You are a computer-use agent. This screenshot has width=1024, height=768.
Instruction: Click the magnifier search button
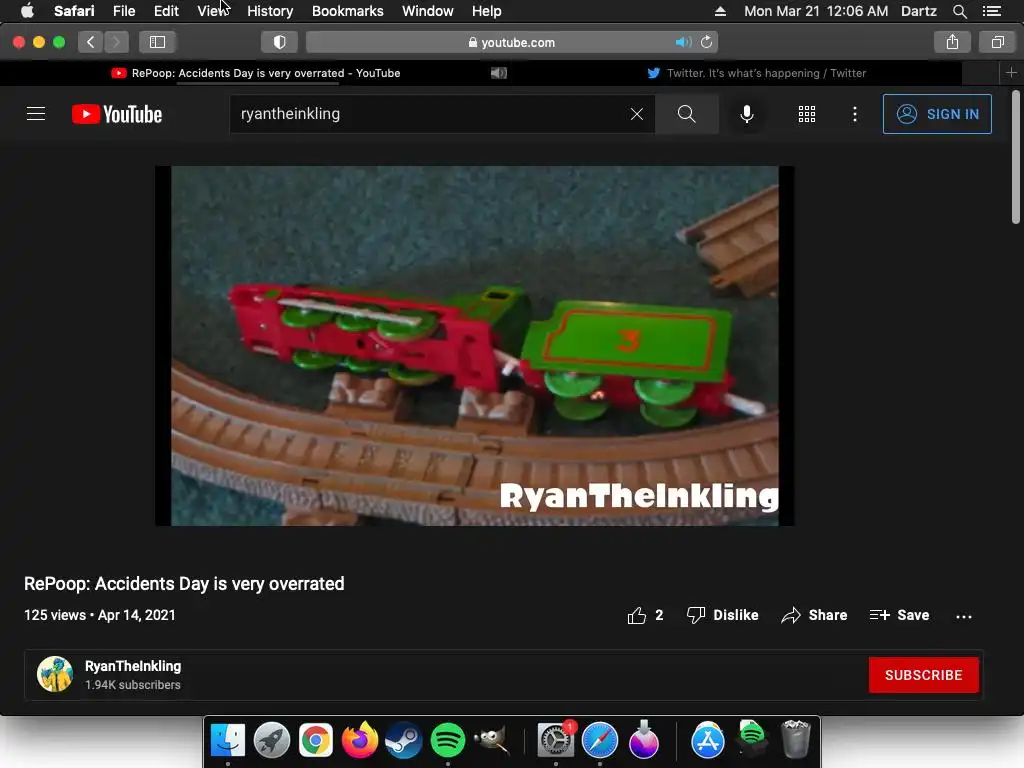click(686, 114)
